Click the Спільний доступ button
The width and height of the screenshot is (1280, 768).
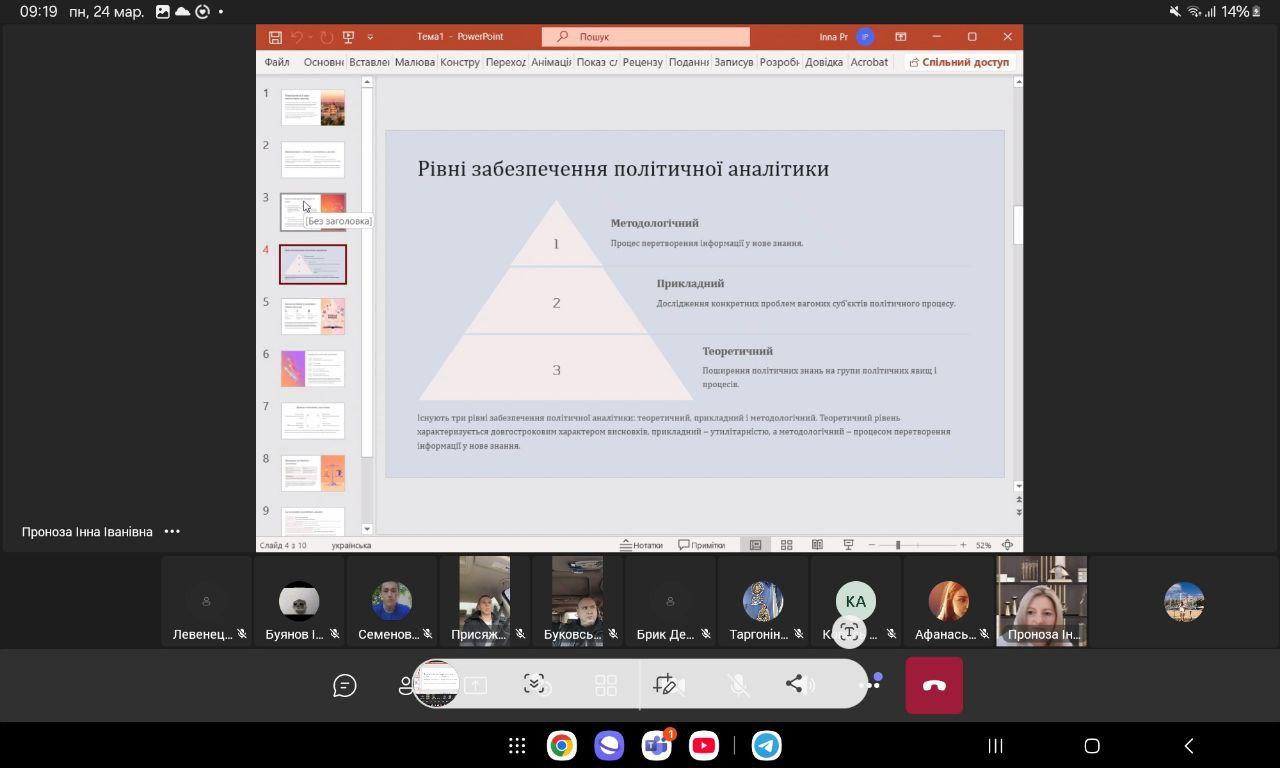959,62
